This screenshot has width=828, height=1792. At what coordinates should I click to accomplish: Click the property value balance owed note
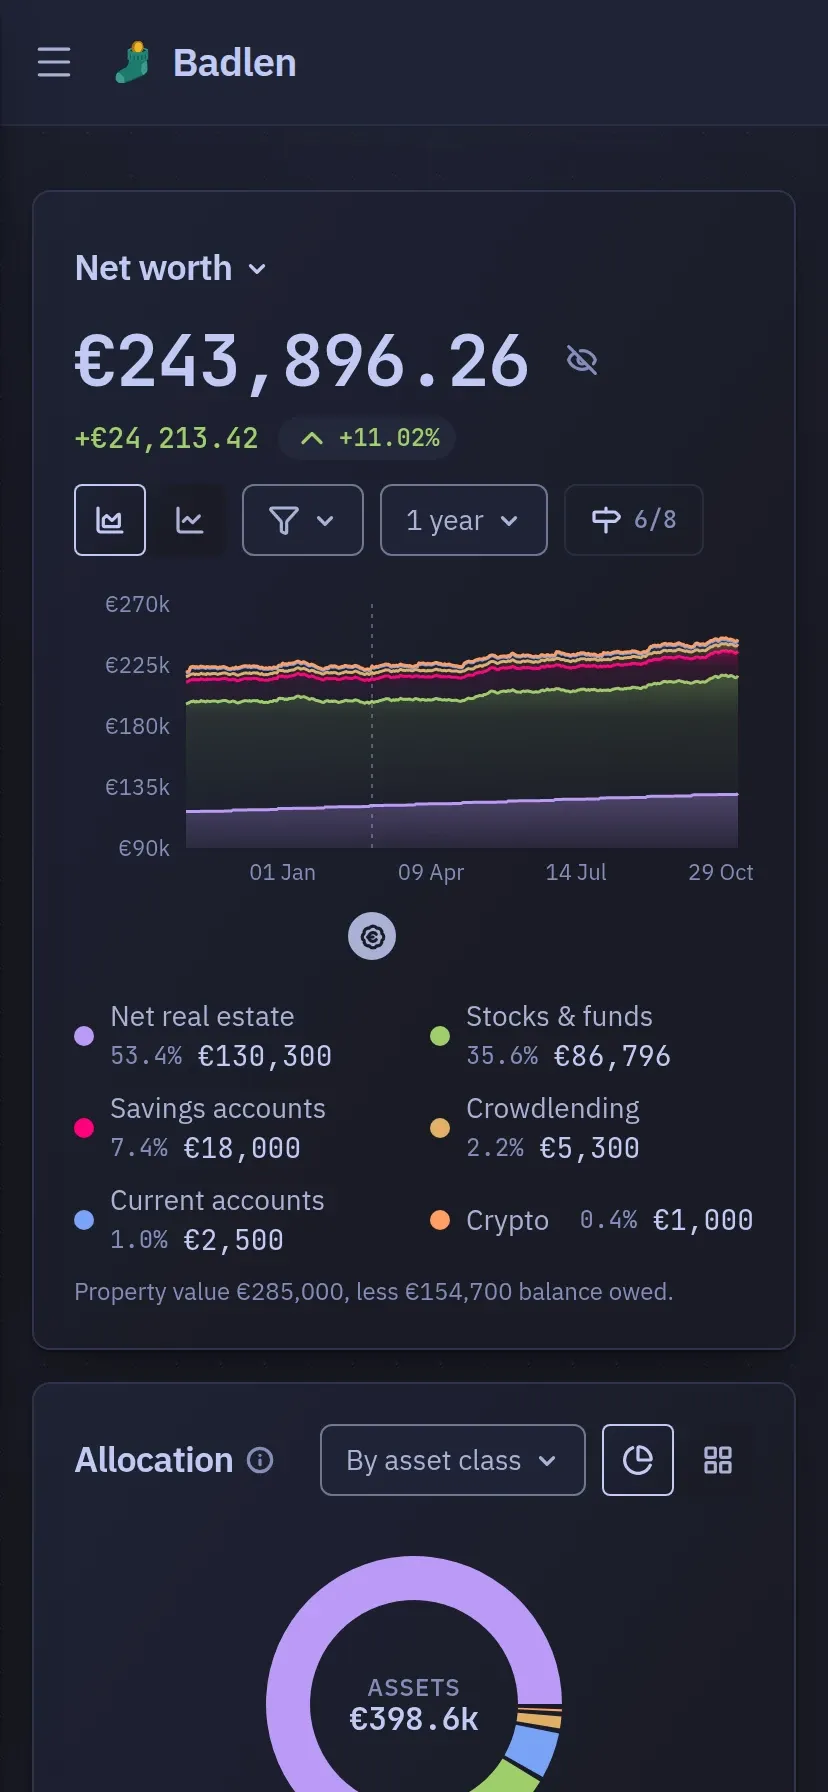point(374,1292)
